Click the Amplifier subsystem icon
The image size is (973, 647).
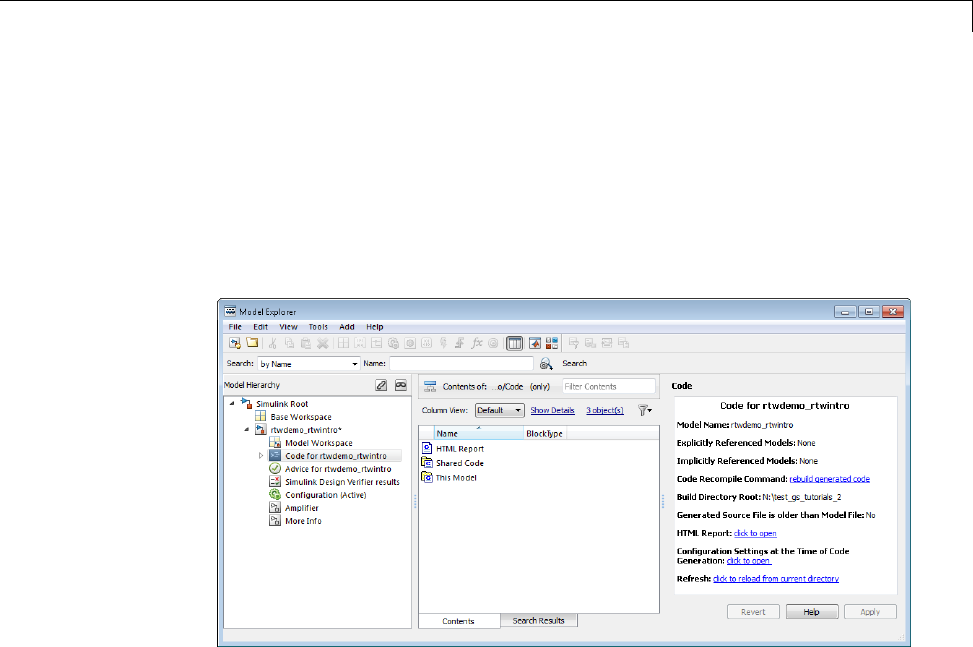pyautogui.click(x=275, y=507)
